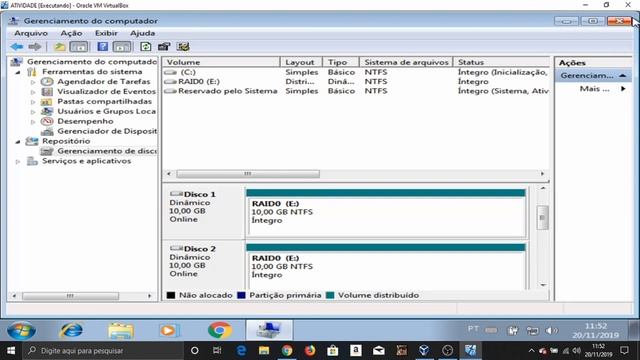Screen dimensions: 640x360
Task: Toggle the Action pane show/hide icon
Action: click(x=122, y=47)
